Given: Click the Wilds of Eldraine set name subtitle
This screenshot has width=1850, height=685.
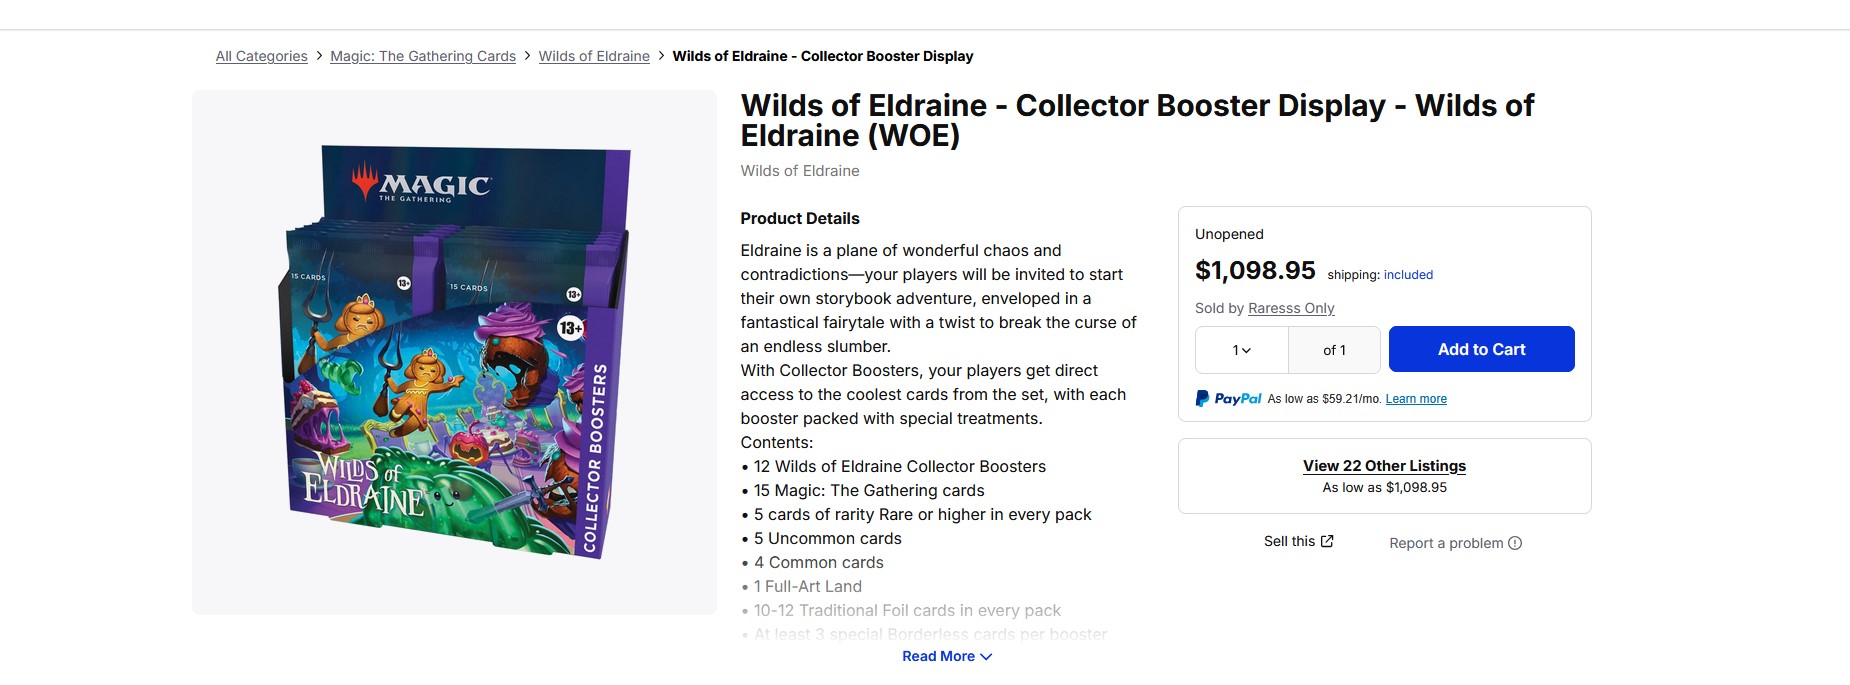Looking at the screenshot, I should click(x=800, y=171).
